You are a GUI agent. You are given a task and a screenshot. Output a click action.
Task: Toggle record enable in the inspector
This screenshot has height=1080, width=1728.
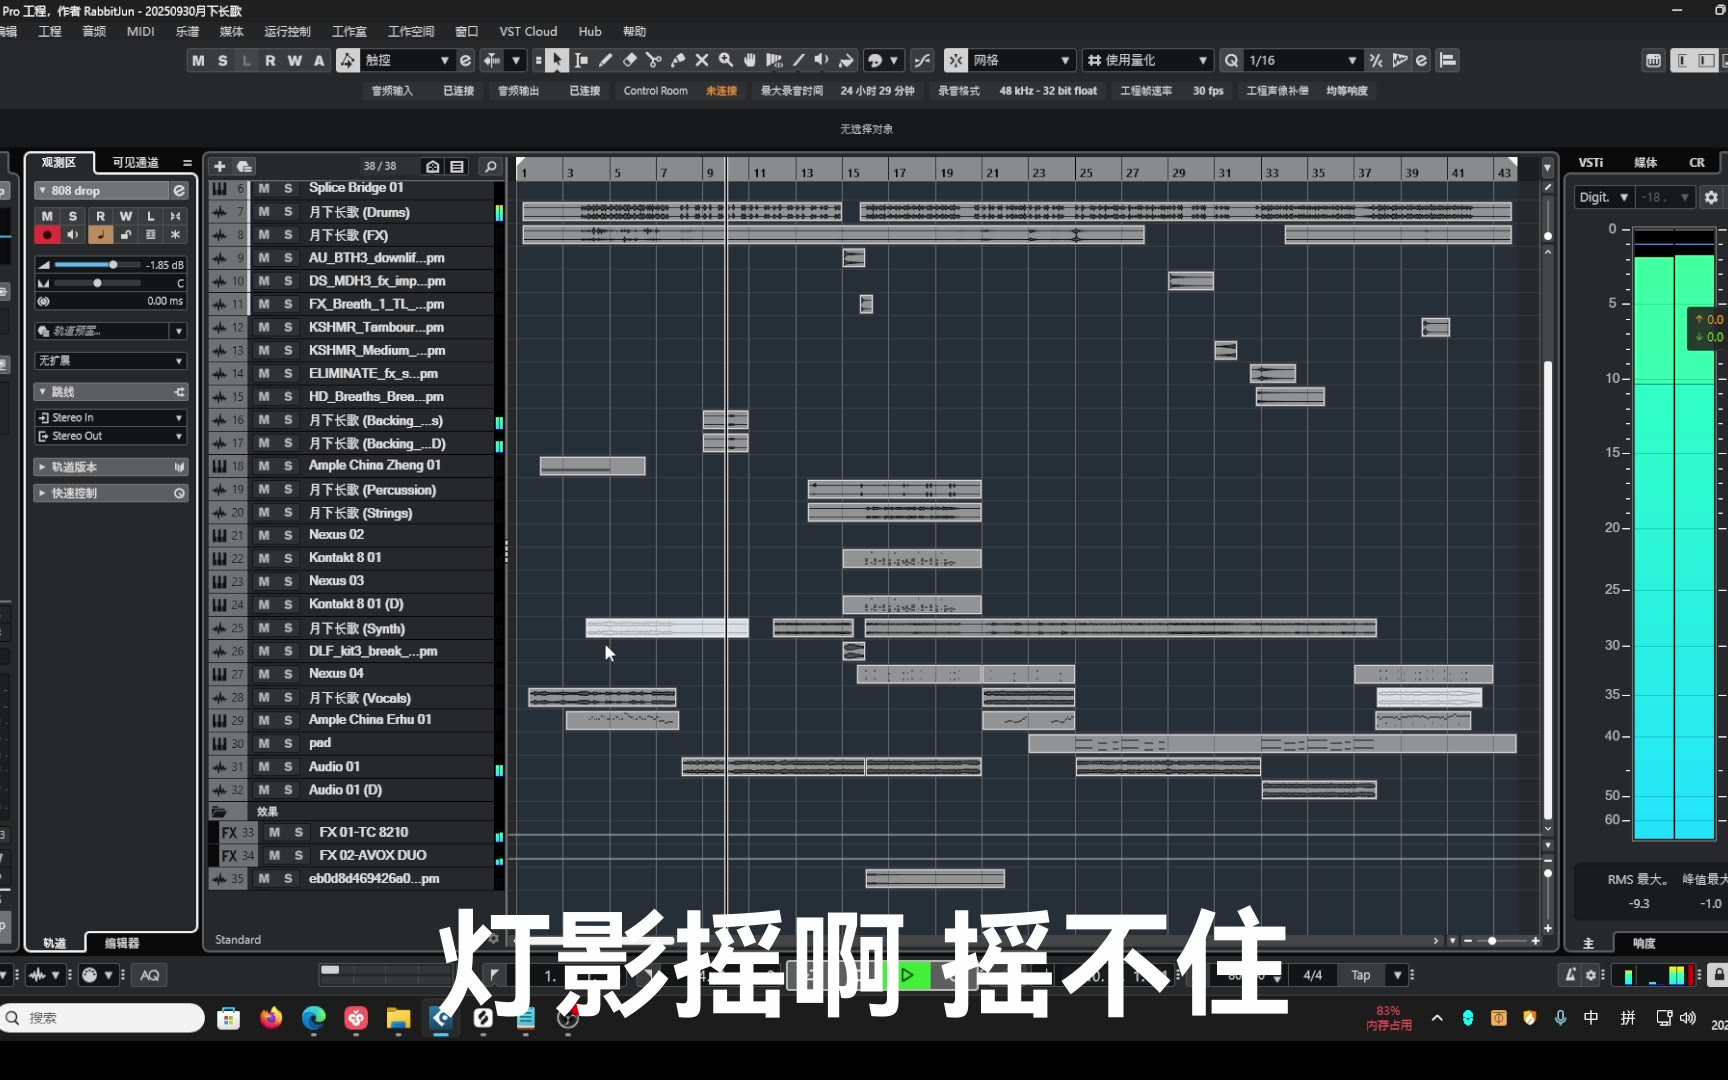point(47,235)
